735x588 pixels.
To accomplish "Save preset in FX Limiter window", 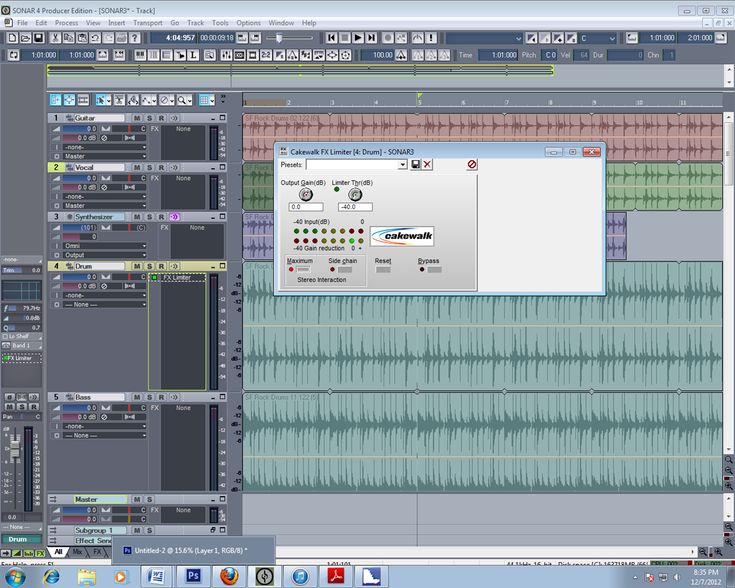I will click(415, 165).
